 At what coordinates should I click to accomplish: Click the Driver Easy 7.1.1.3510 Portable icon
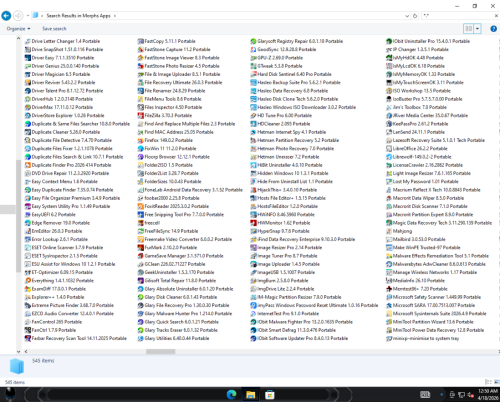(28, 58)
